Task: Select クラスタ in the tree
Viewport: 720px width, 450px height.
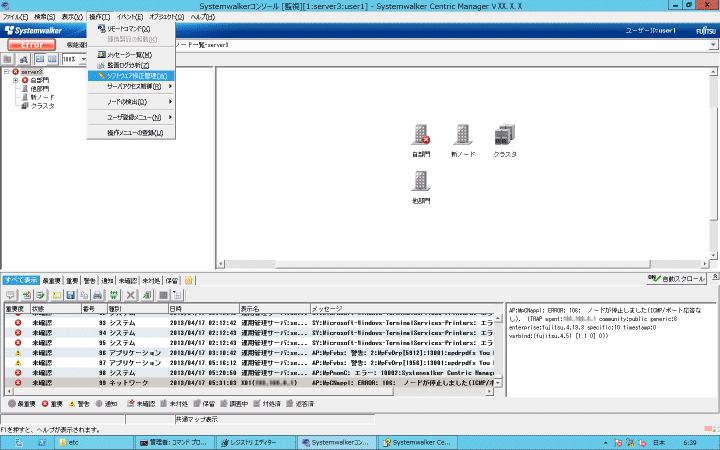Action: pos(42,106)
